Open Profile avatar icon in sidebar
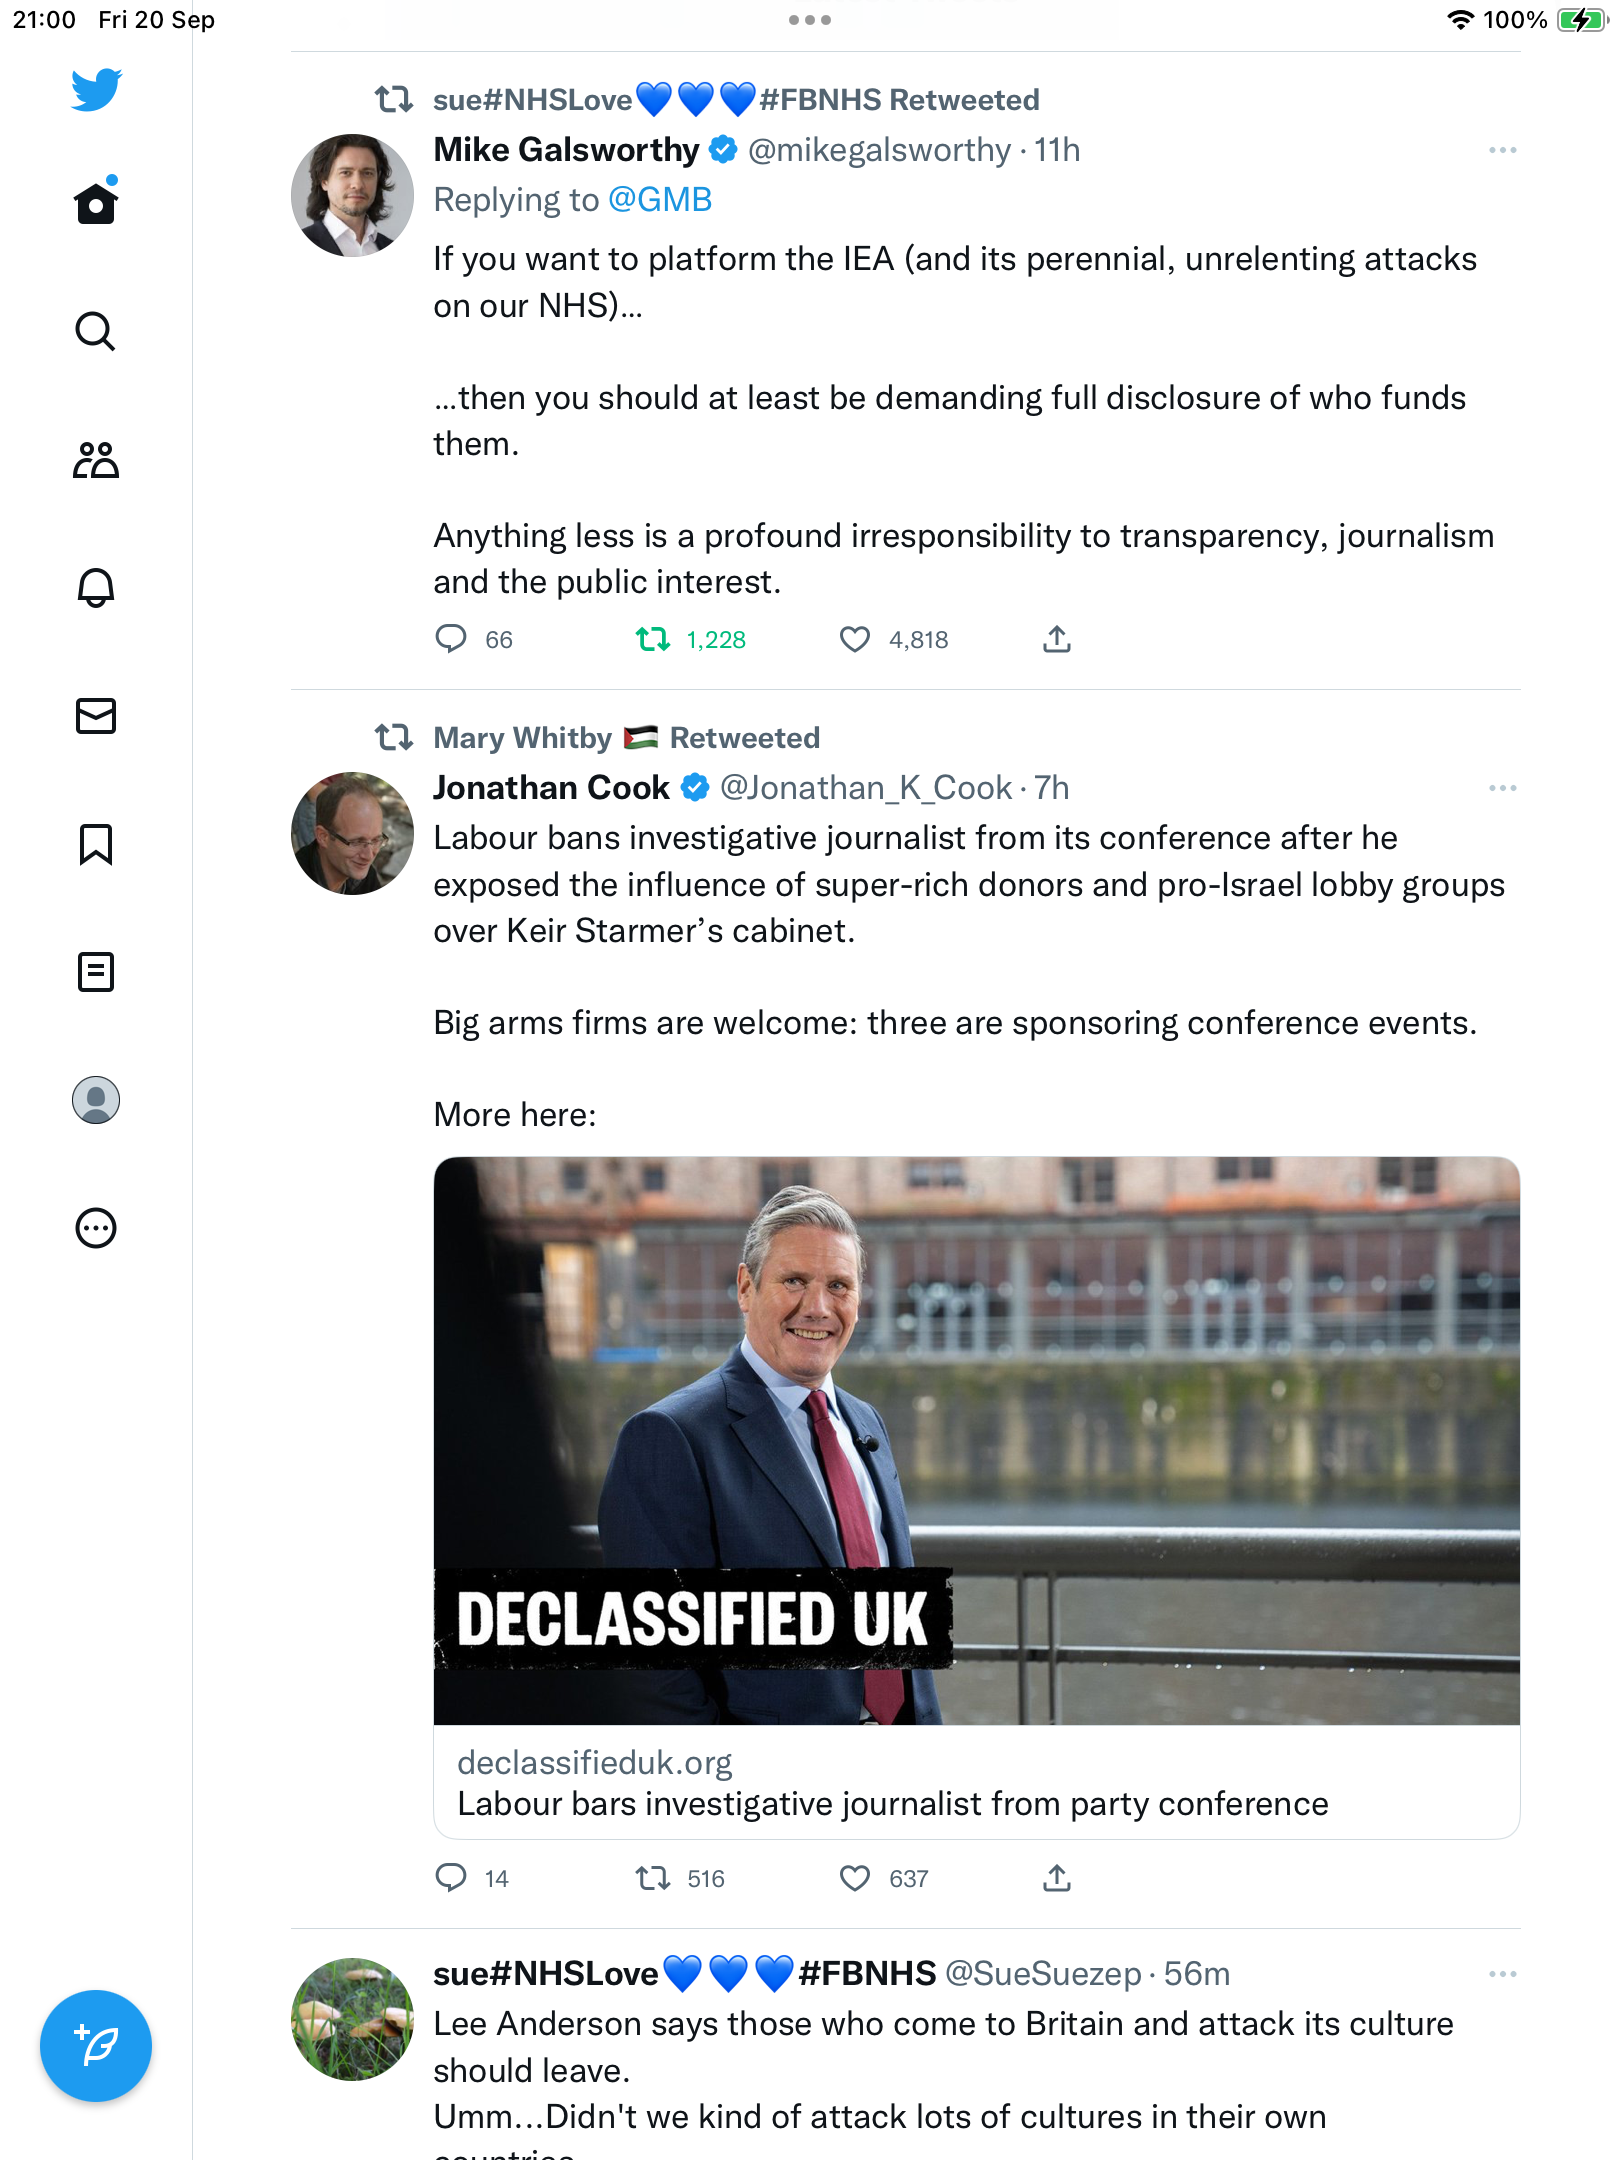The height and width of the screenshot is (2160, 1620). click(96, 1100)
